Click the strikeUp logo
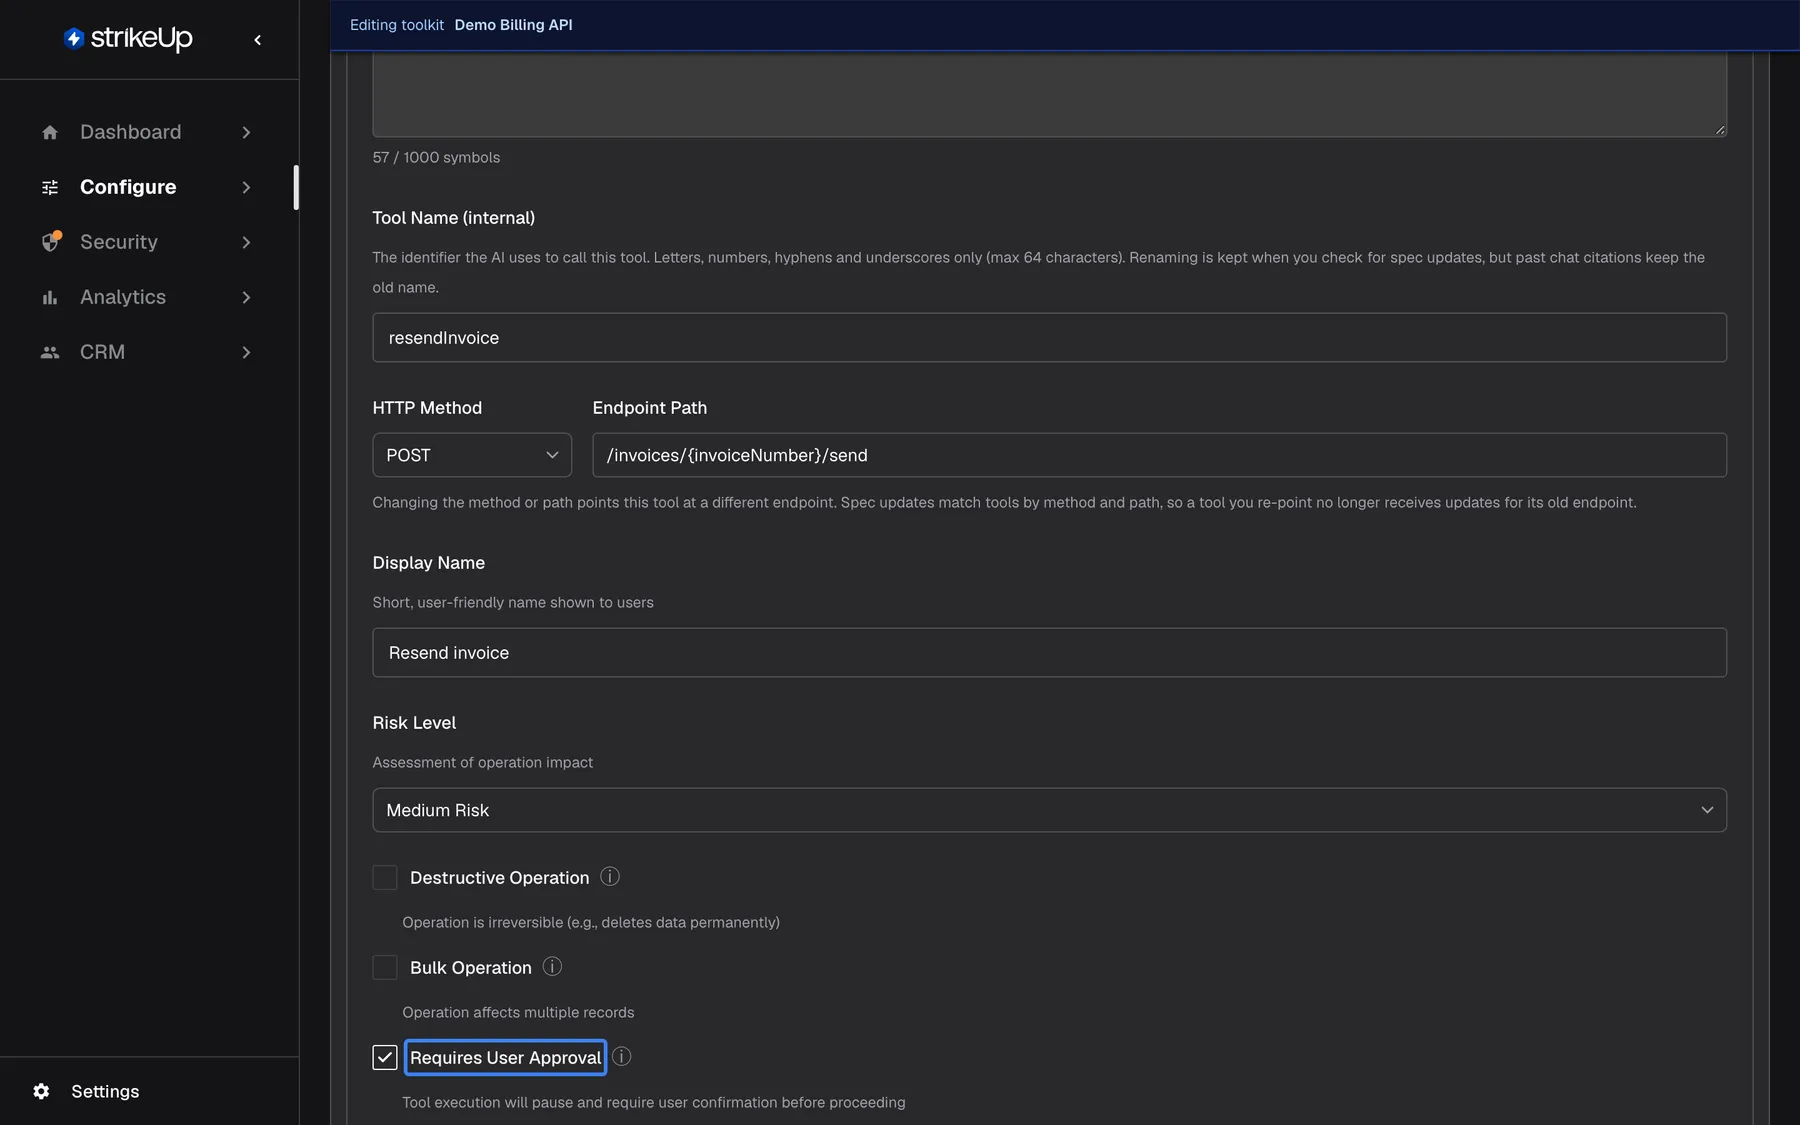This screenshot has height=1125, width=1800. tap(128, 38)
